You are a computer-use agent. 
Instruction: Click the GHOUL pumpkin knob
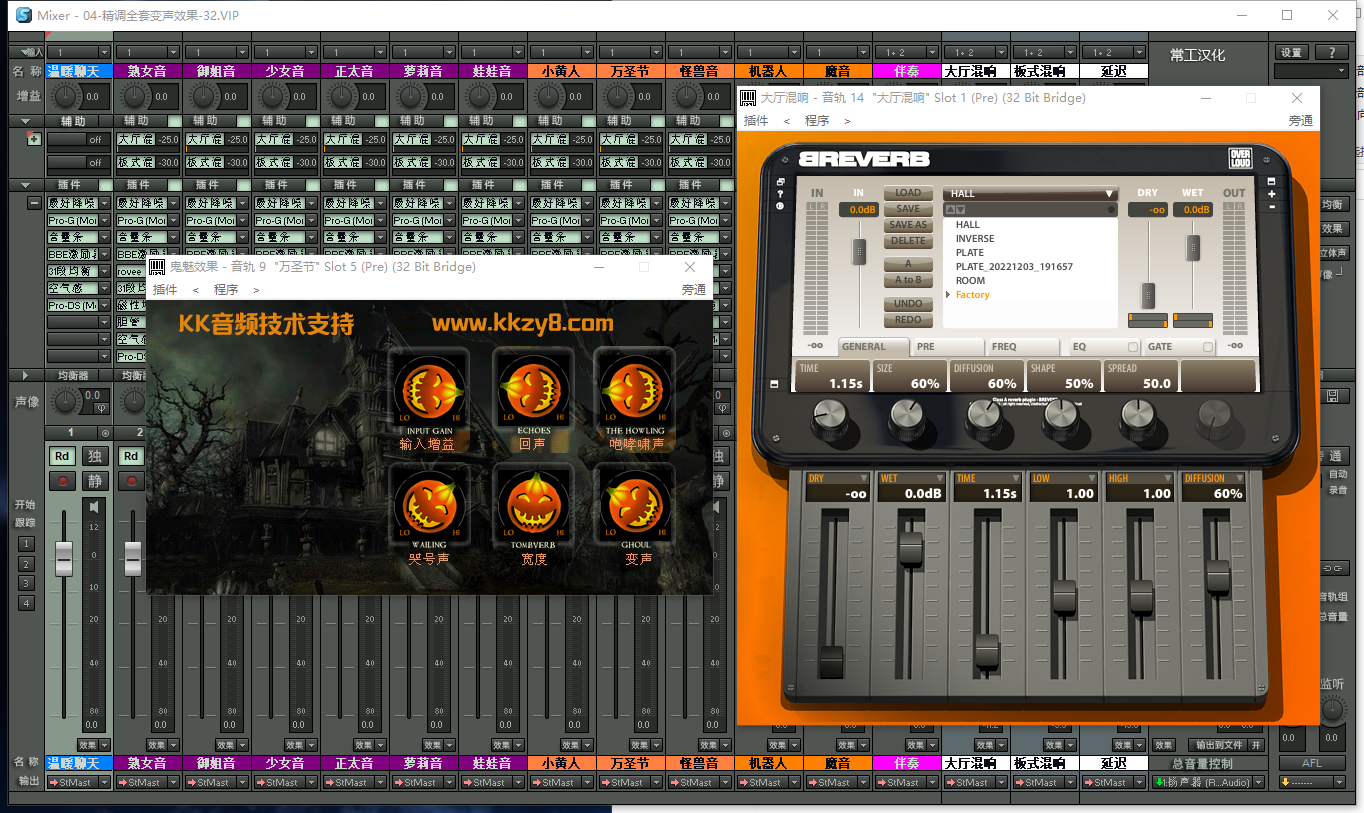634,505
